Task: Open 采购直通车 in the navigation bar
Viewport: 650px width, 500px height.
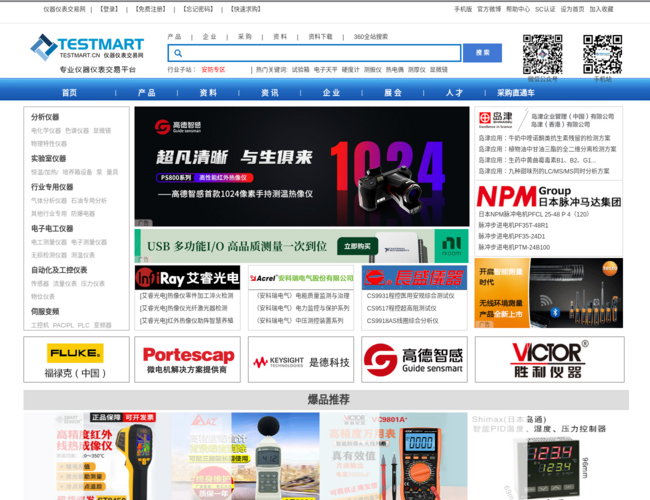Action: (x=516, y=92)
